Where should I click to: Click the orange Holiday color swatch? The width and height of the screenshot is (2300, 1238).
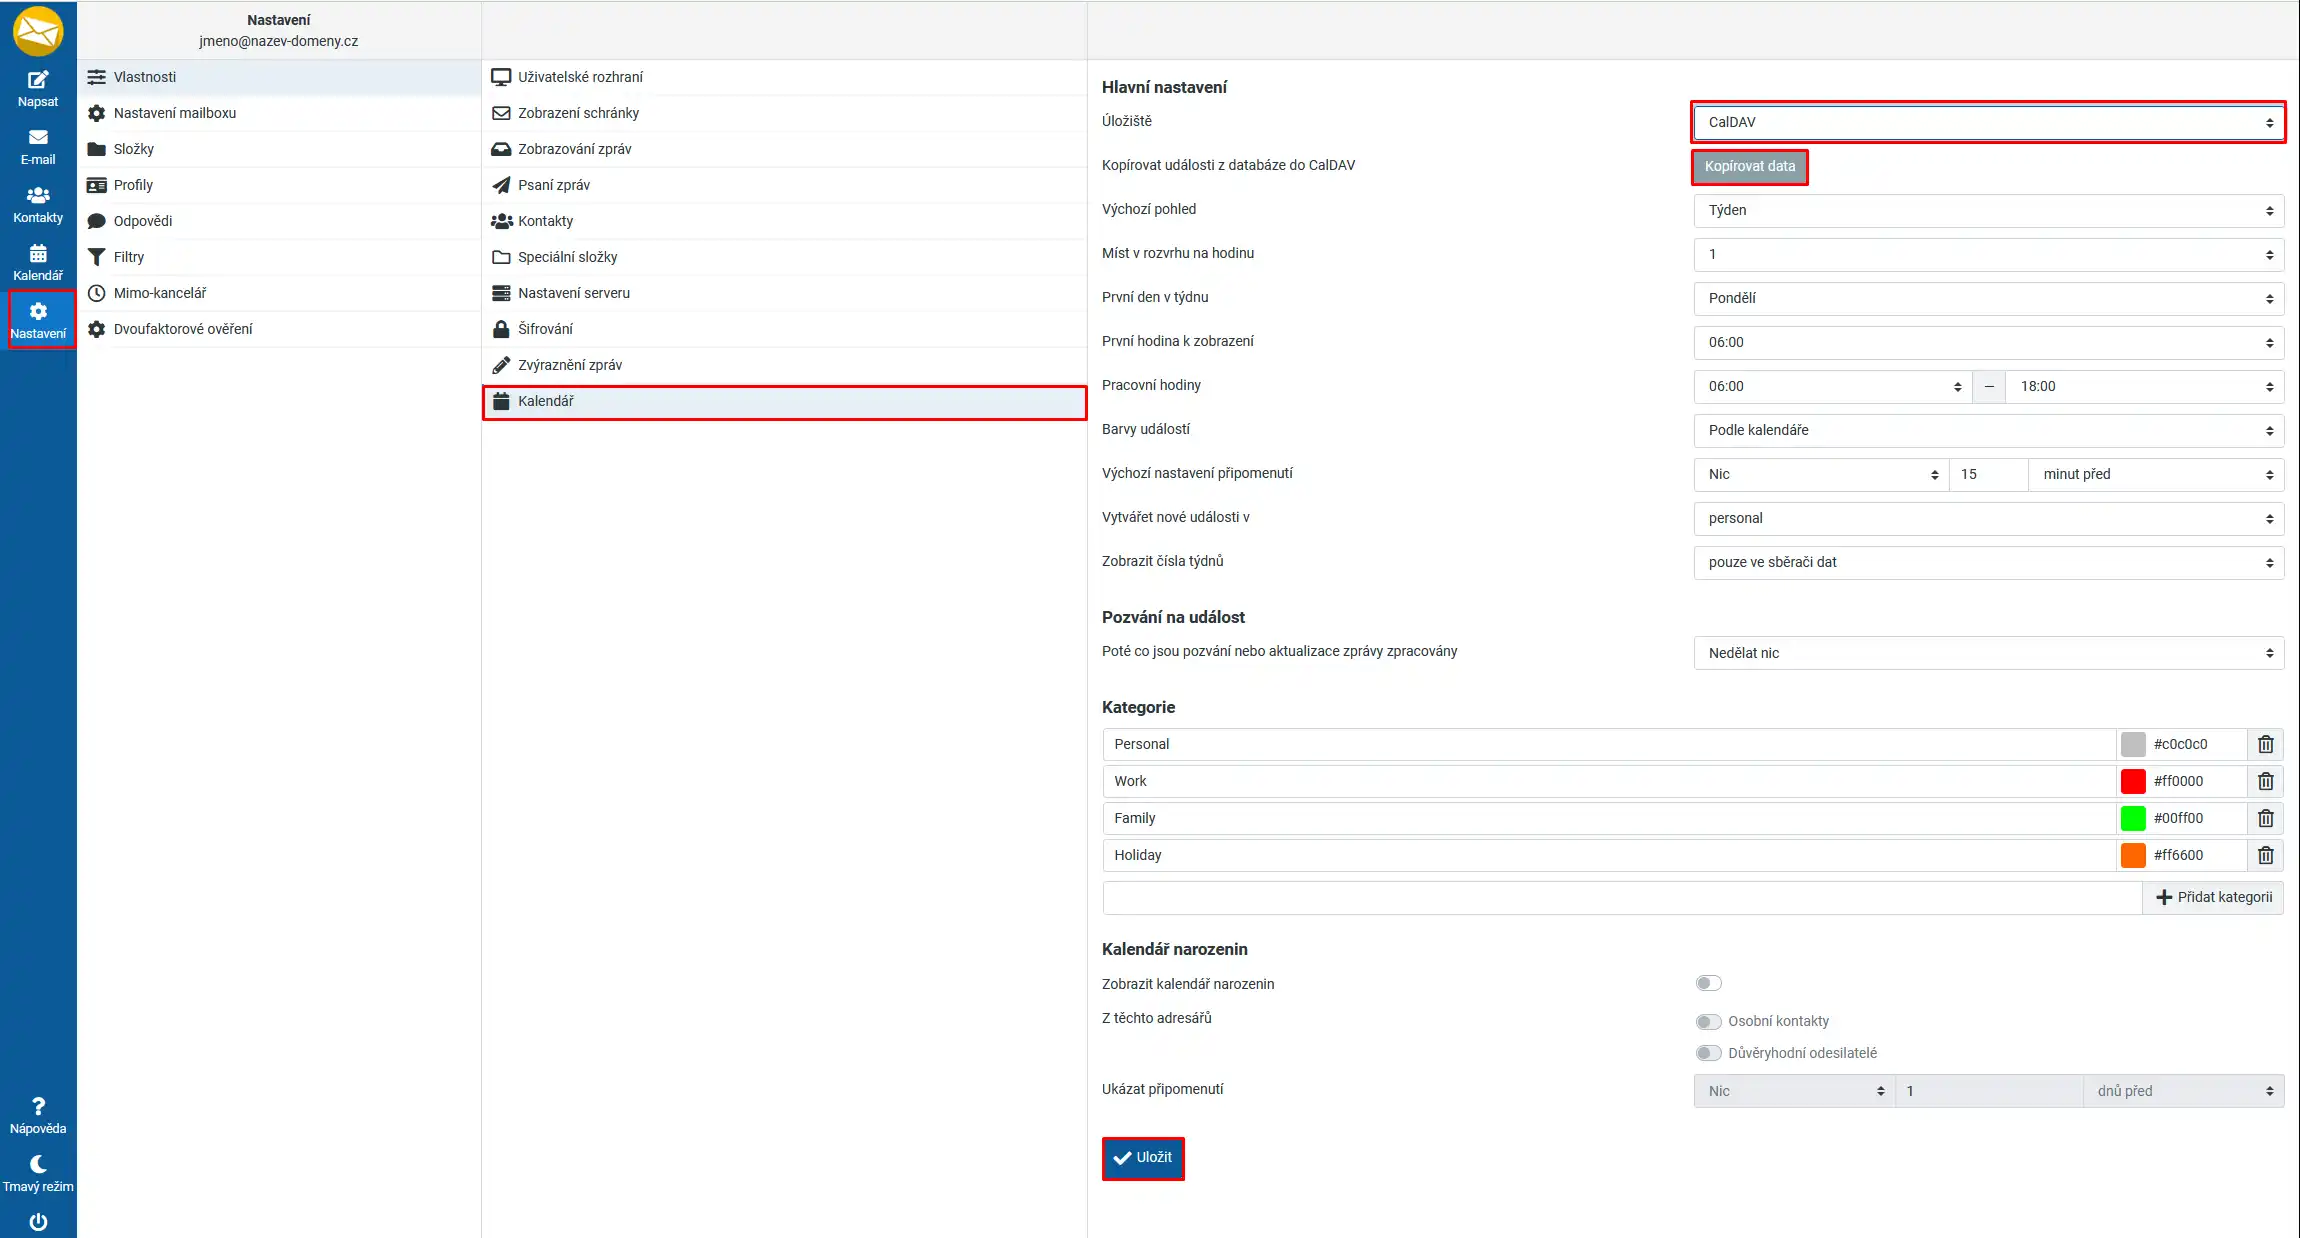(x=2132, y=855)
